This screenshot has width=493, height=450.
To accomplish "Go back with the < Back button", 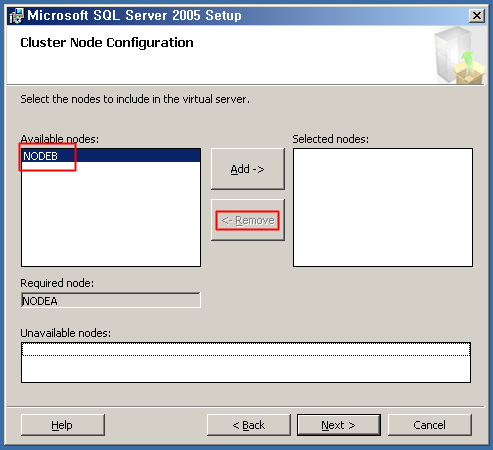I will [249, 425].
